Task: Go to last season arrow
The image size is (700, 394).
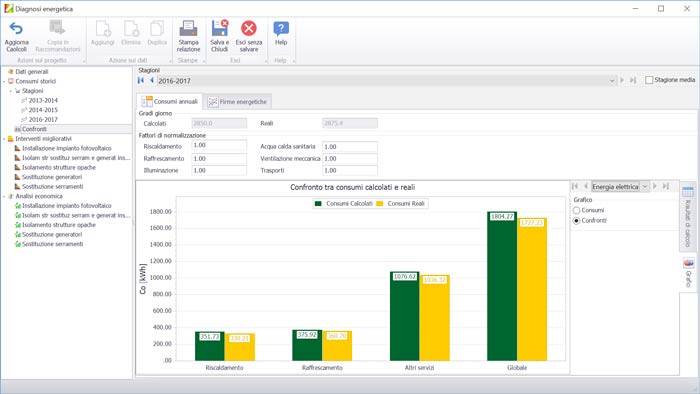Action: [x=633, y=80]
